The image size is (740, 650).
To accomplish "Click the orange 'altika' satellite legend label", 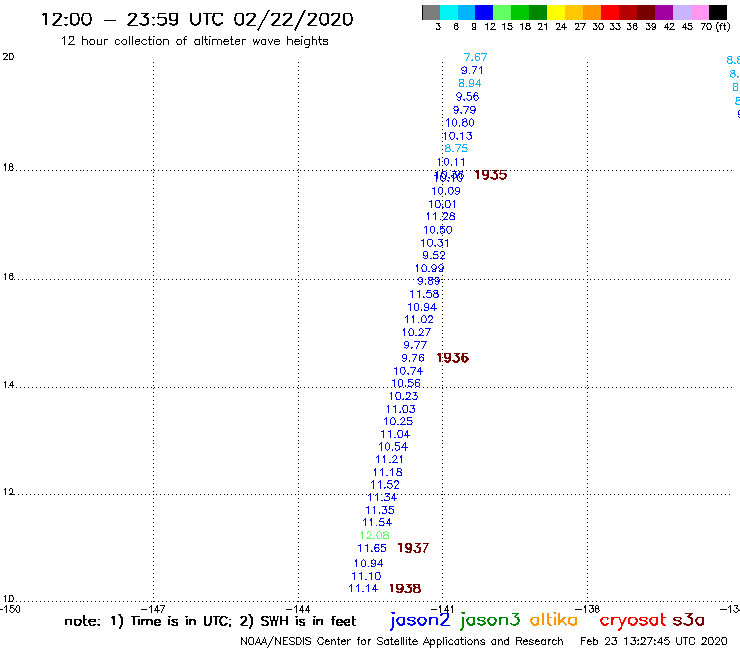I will click(x=554, y=620).
